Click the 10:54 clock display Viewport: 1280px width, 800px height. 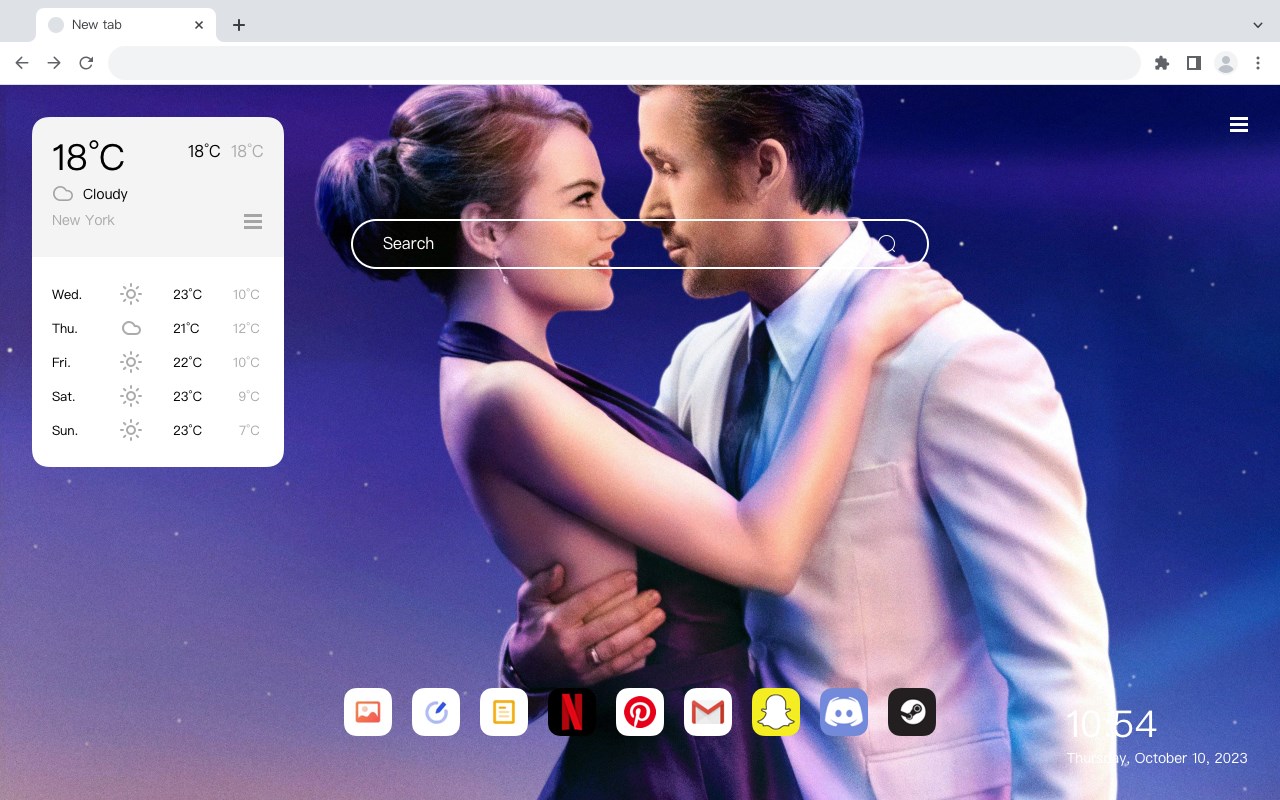tap(1111, 724)
